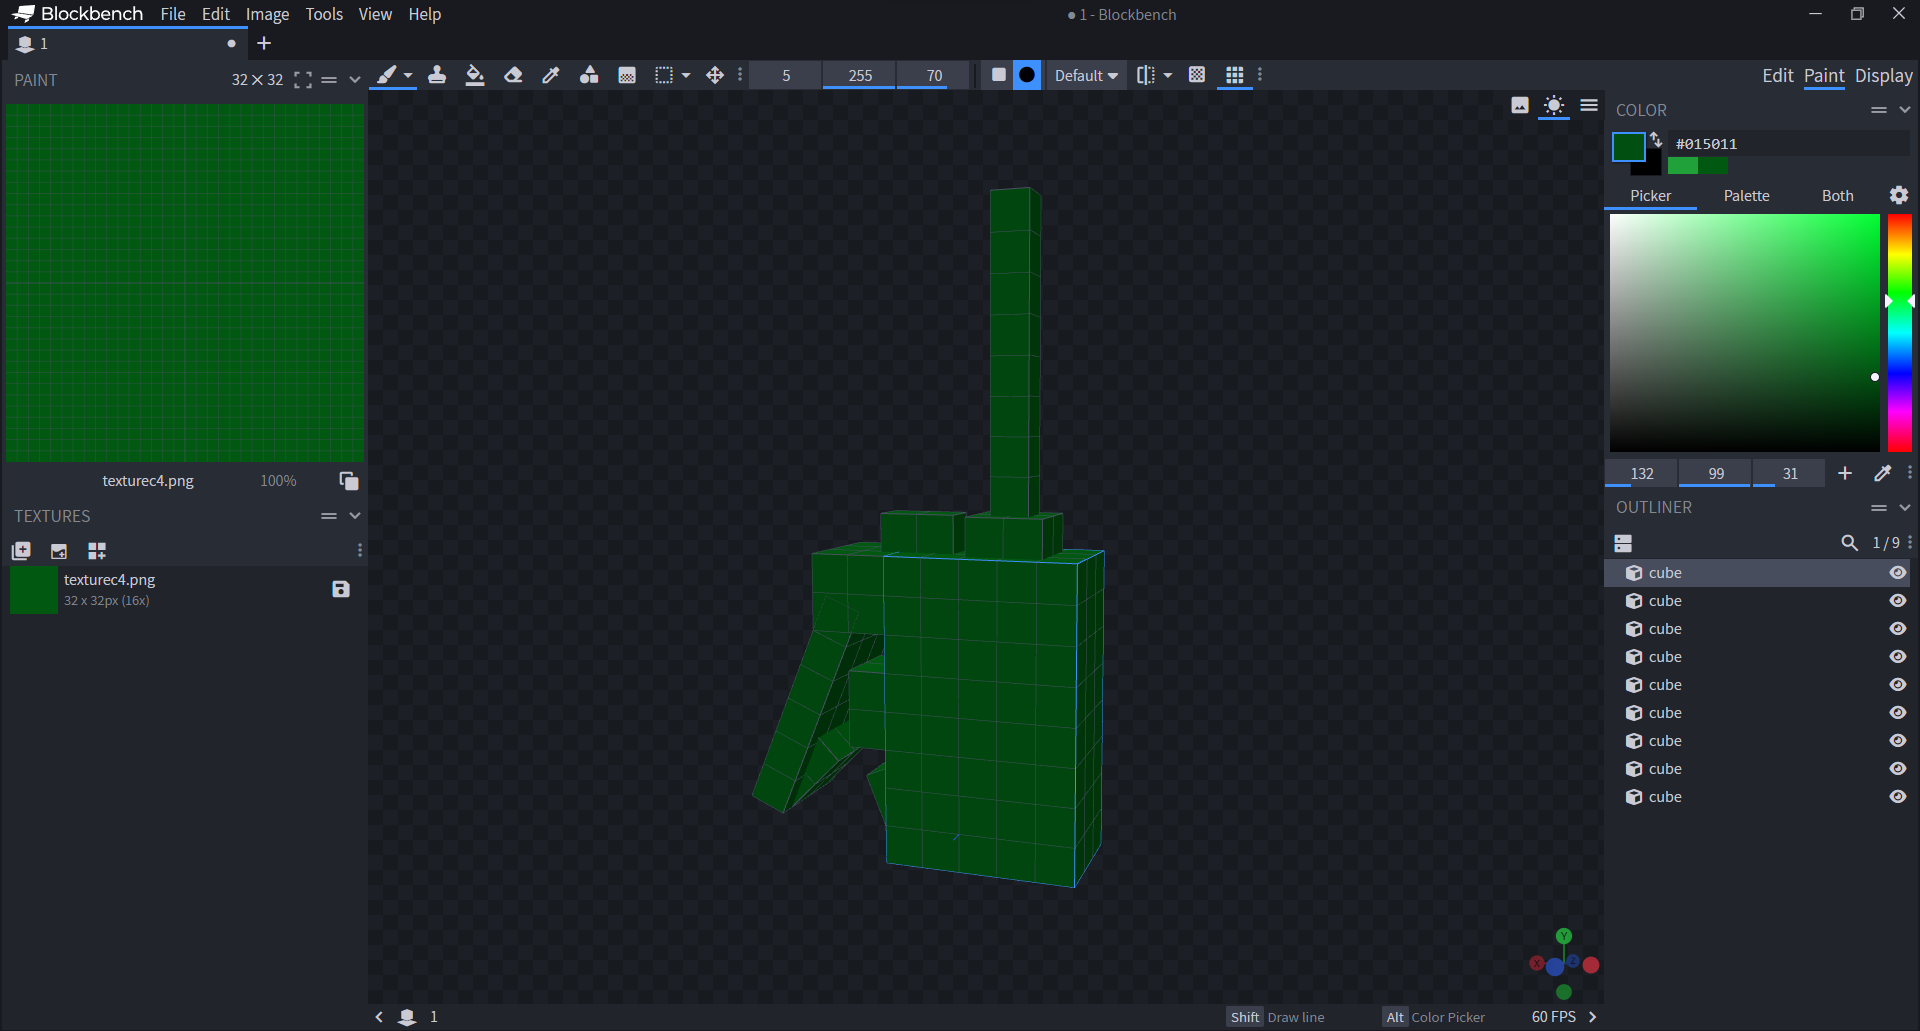Toggle visibility of the last cube

1897,797
